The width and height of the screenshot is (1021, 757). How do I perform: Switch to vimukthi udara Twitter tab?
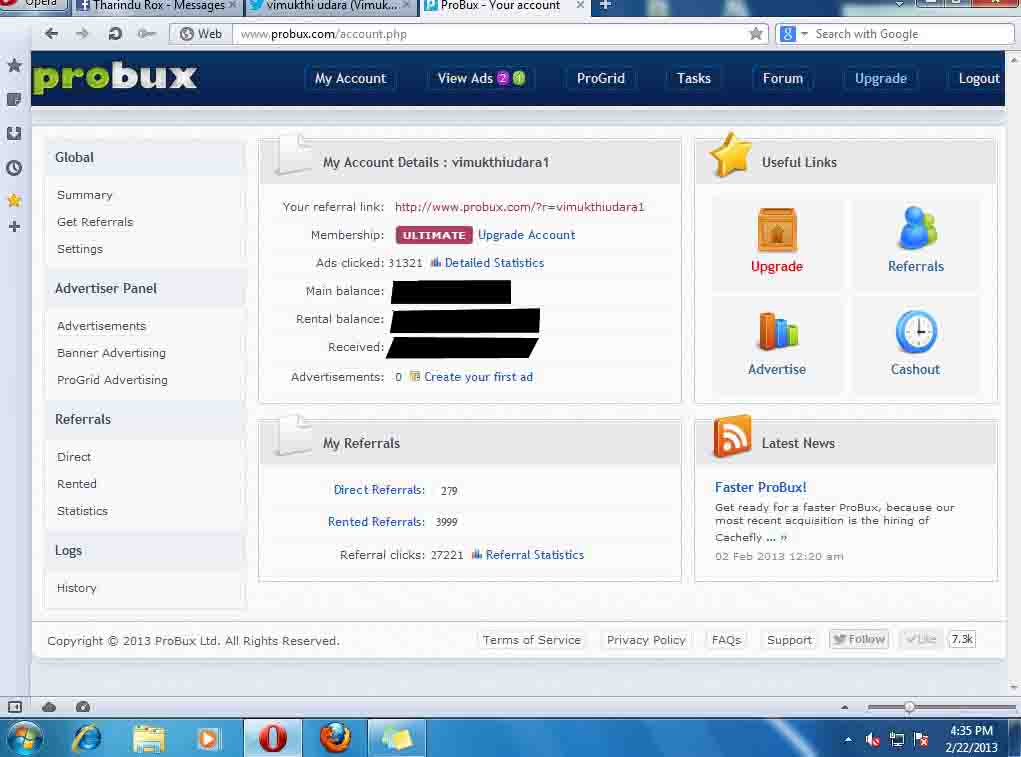tap(330, 6)
